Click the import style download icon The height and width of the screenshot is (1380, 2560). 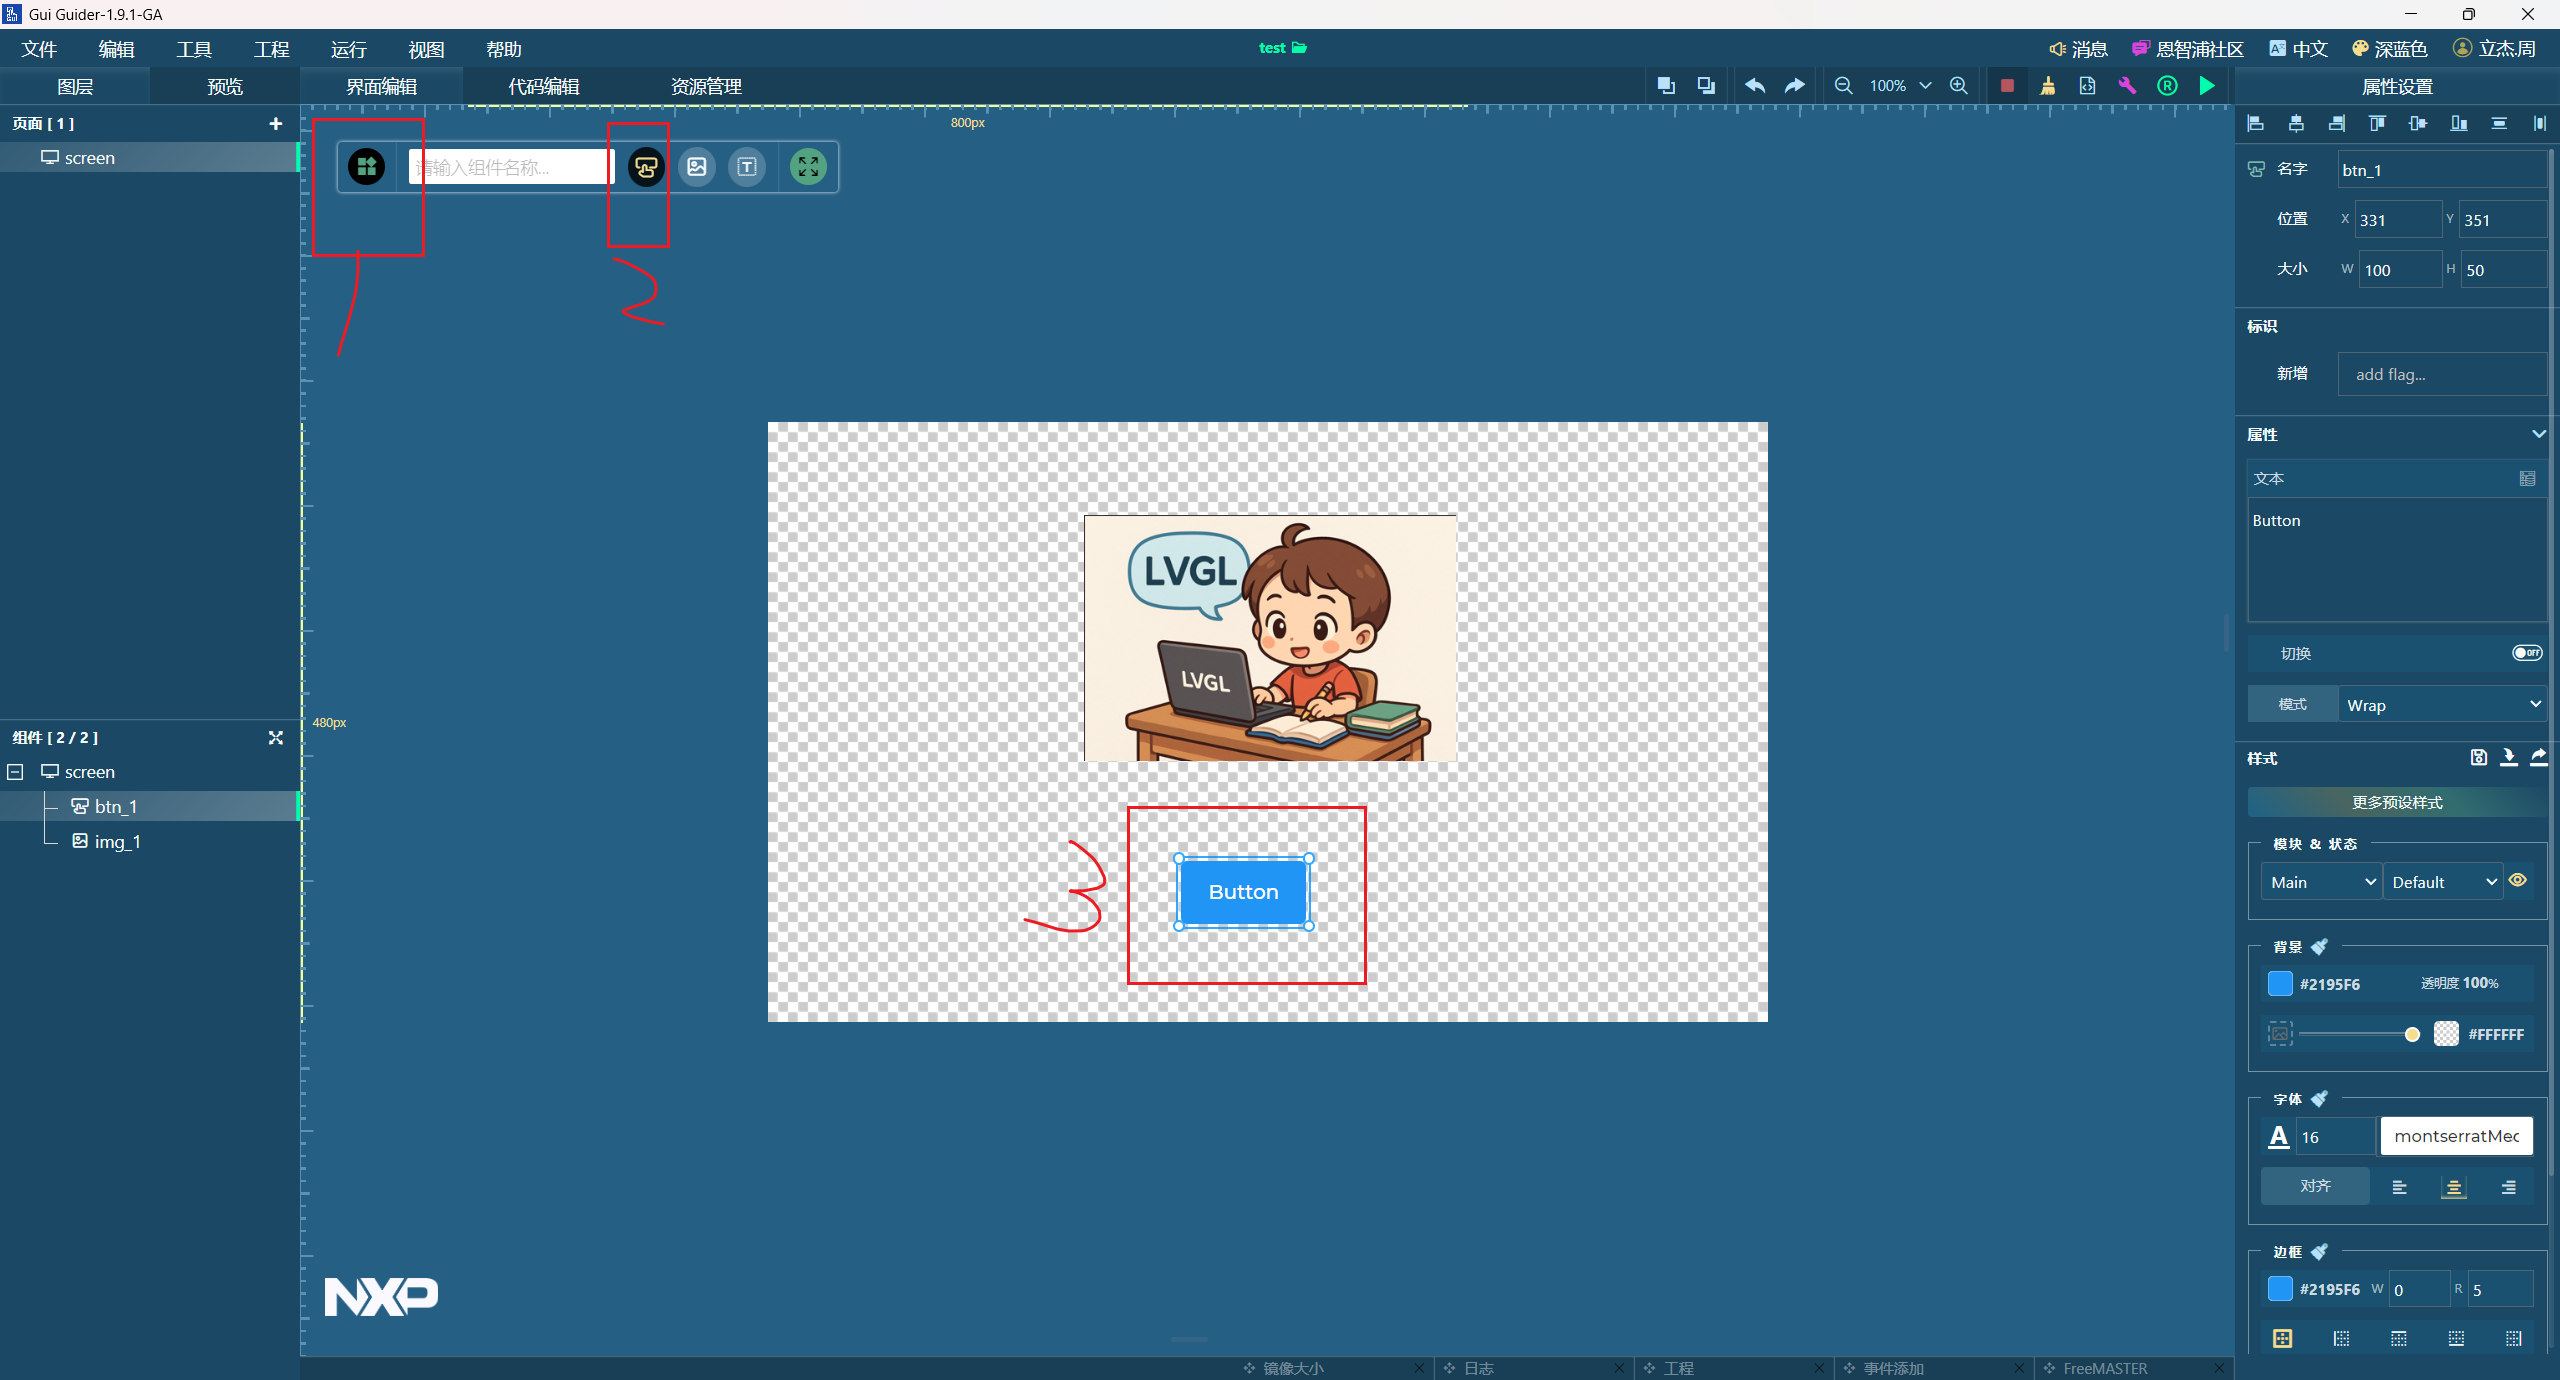coord(2509,757)
